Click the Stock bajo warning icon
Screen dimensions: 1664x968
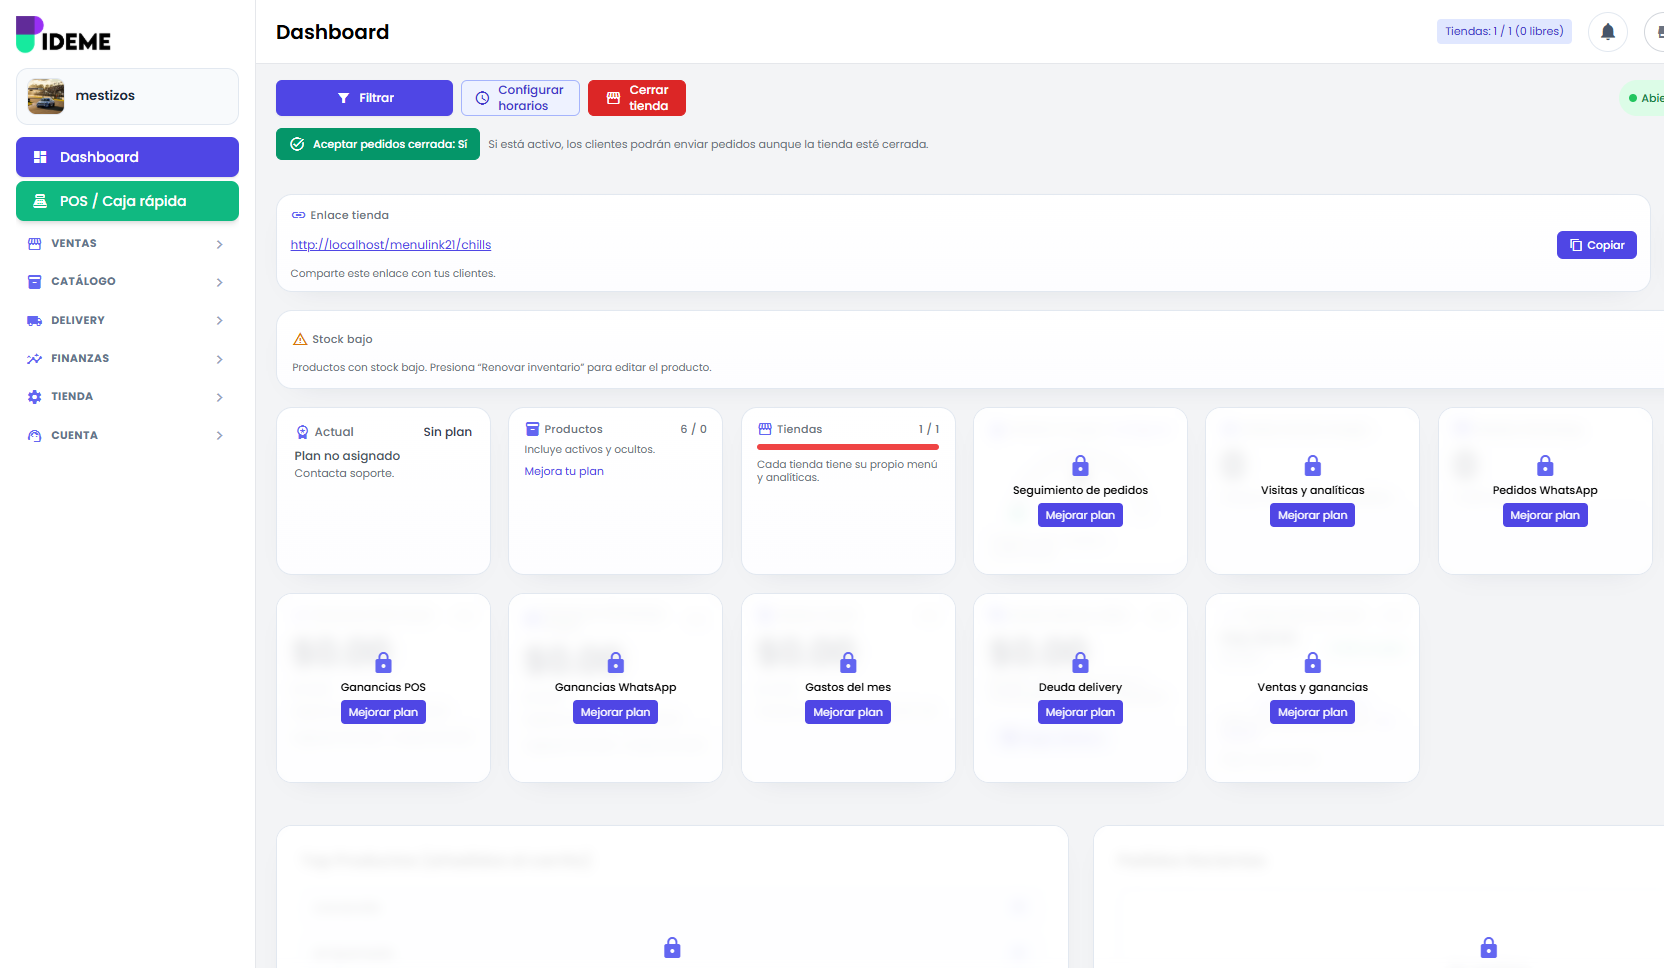(x=300, y=340)
